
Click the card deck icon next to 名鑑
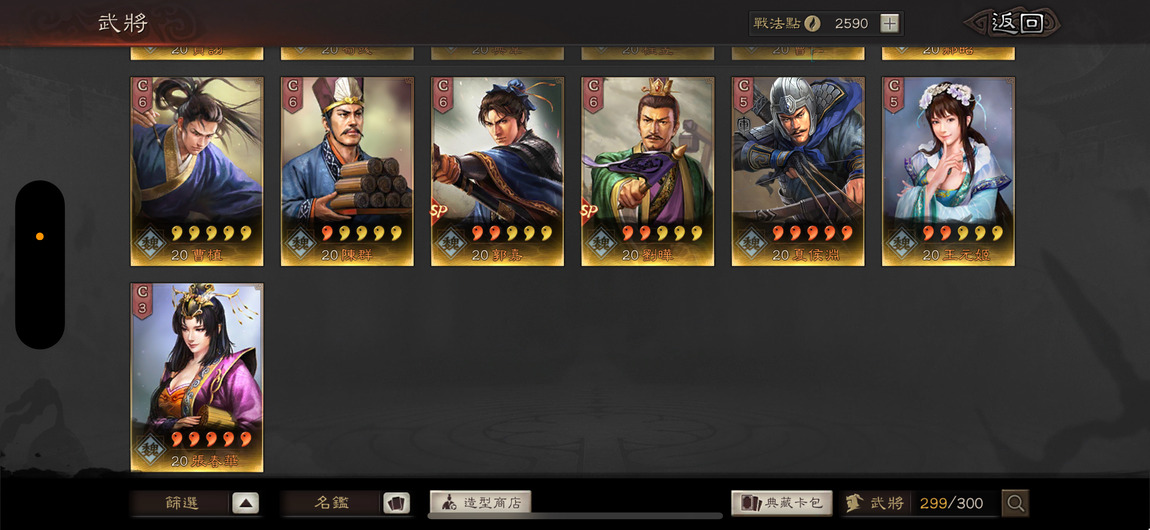396,503
